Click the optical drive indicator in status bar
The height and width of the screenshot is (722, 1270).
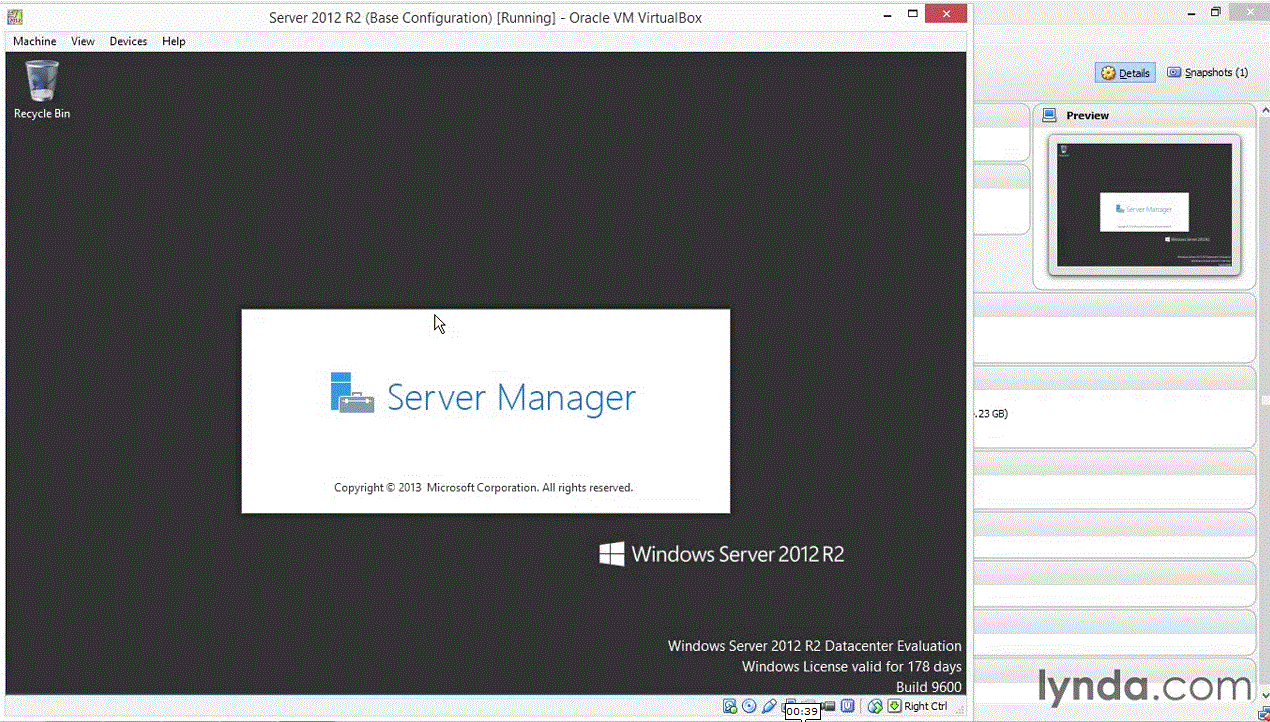(x=749, y=706)
